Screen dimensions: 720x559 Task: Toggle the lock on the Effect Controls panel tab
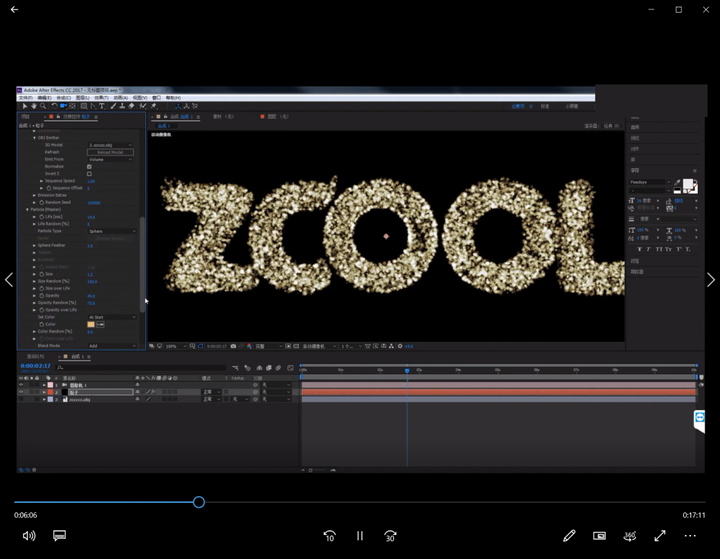tap(58, 117)
